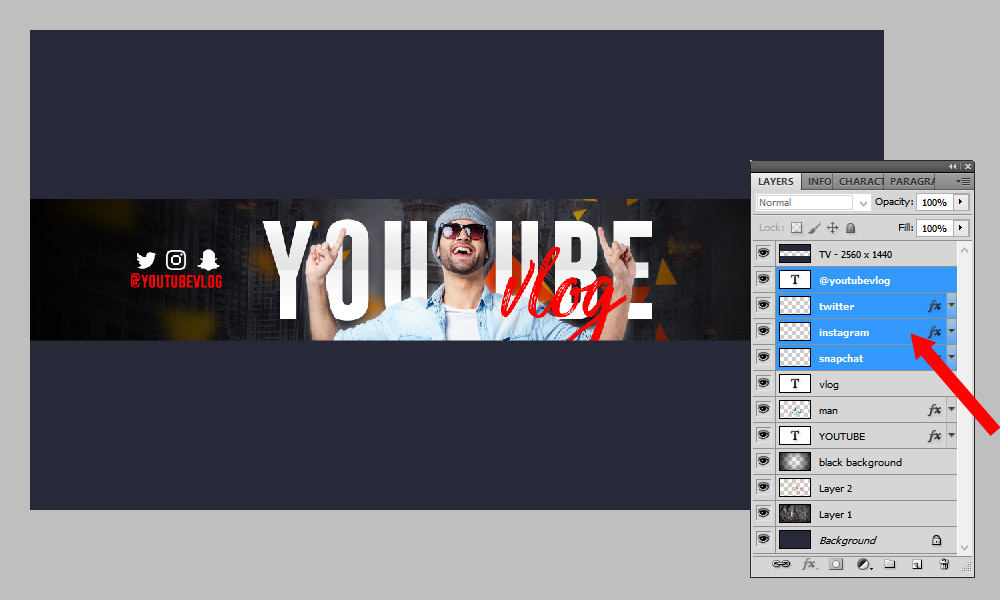Open Fill slider arrow
The width and height of the screenshot is (1000, 600).
961,228
